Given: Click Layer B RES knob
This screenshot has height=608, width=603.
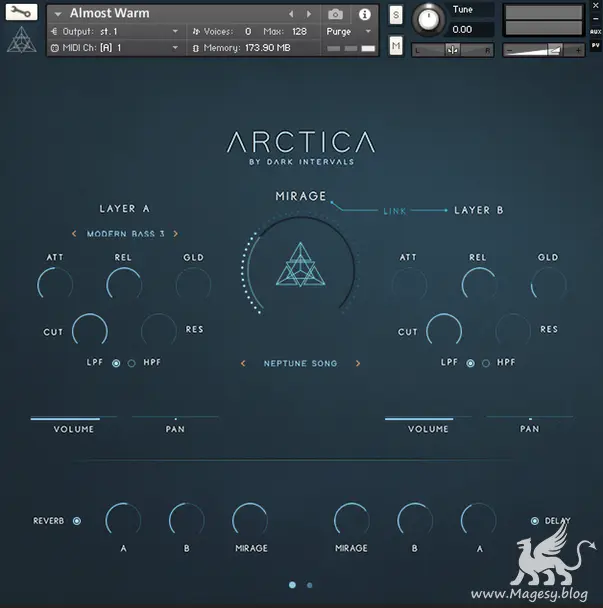Looking at the screenshot, I should tap(513, 331).
